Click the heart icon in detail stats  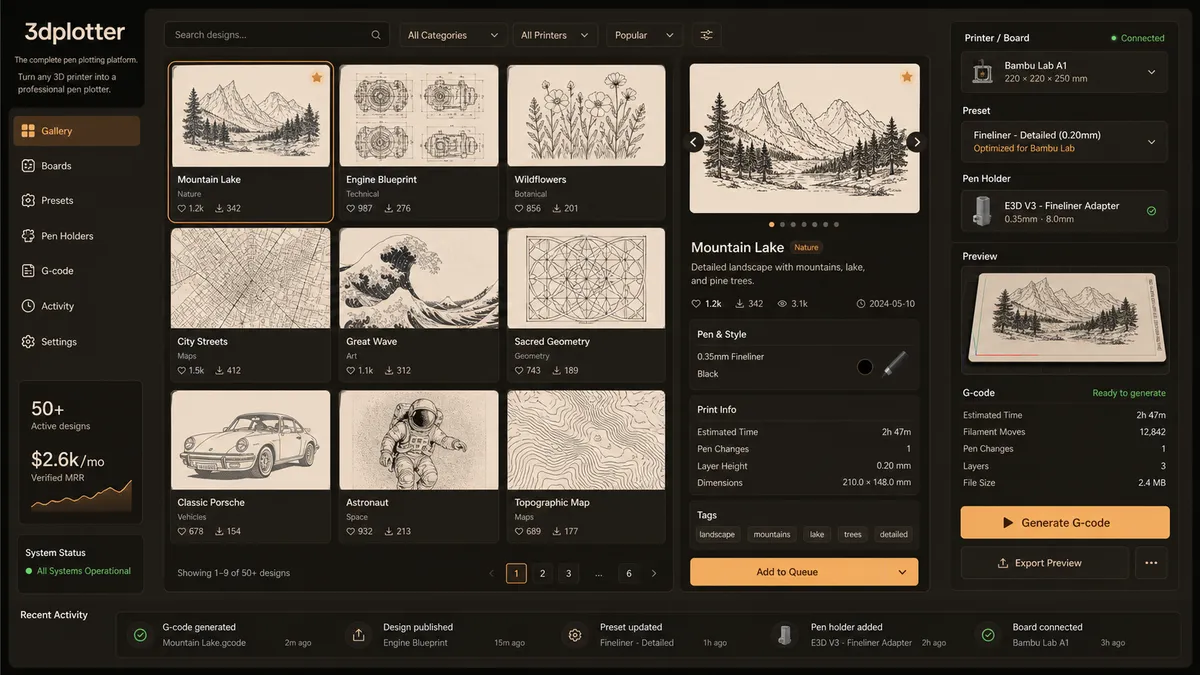pyautogui.click(x=696, y=303)
